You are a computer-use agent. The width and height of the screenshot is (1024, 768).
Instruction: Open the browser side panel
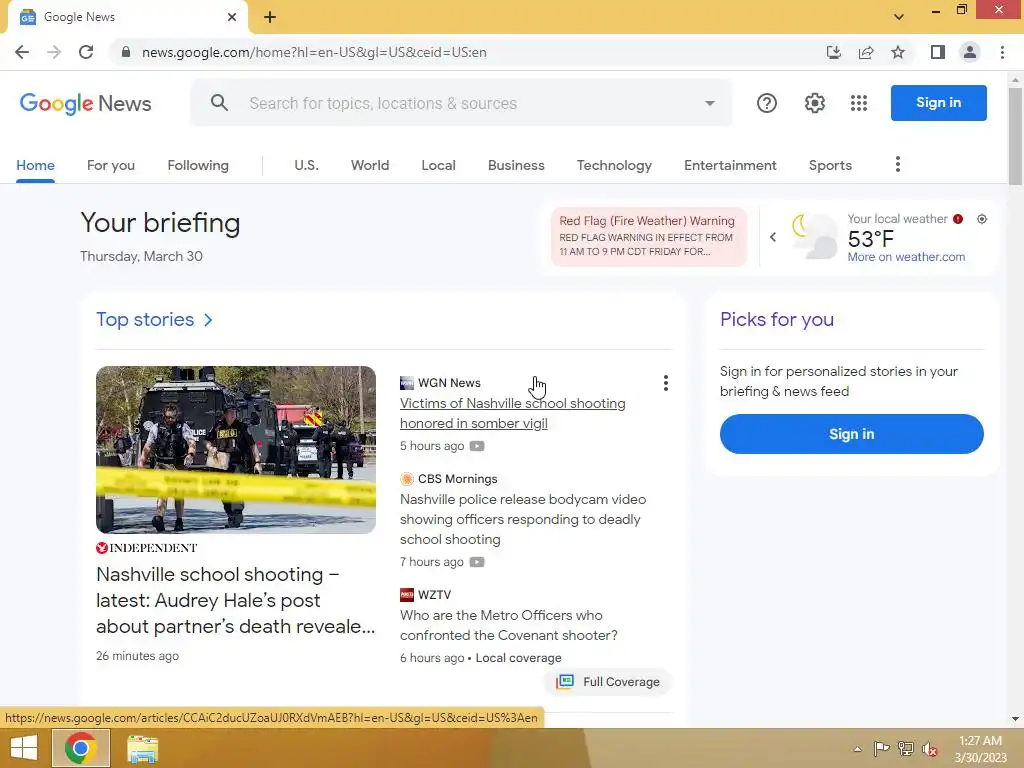tap(938, 52)
